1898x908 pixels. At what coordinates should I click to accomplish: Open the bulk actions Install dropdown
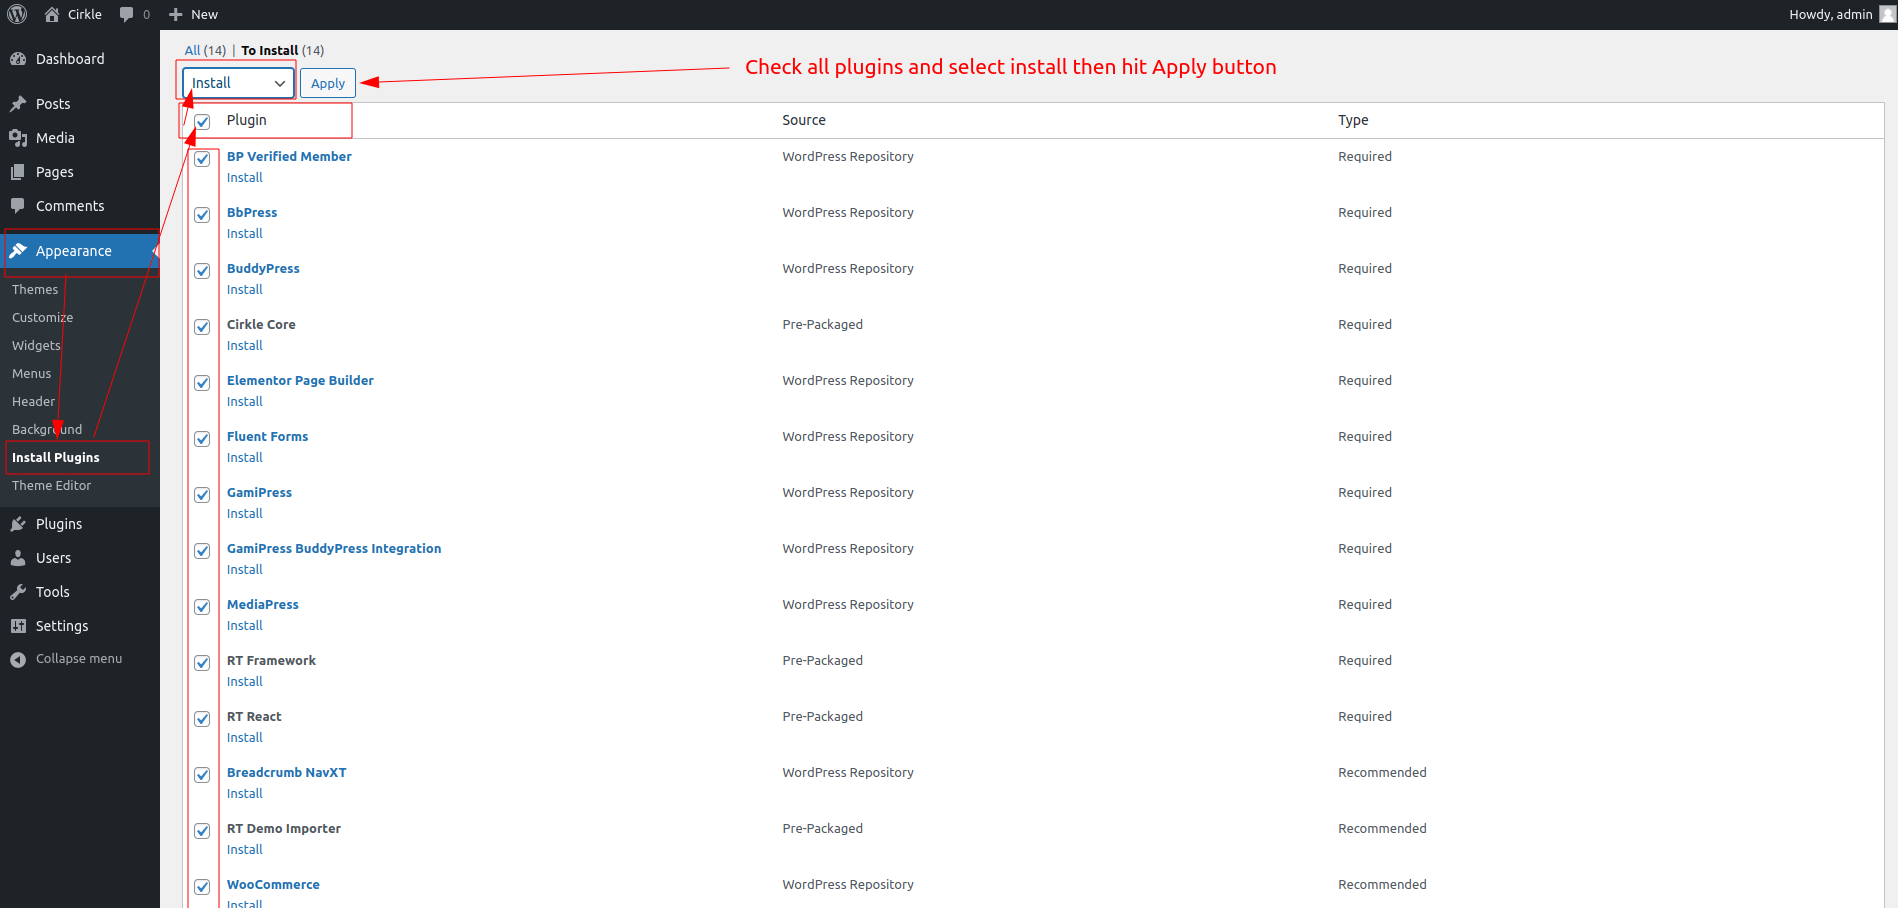click(x=238, y=83)
